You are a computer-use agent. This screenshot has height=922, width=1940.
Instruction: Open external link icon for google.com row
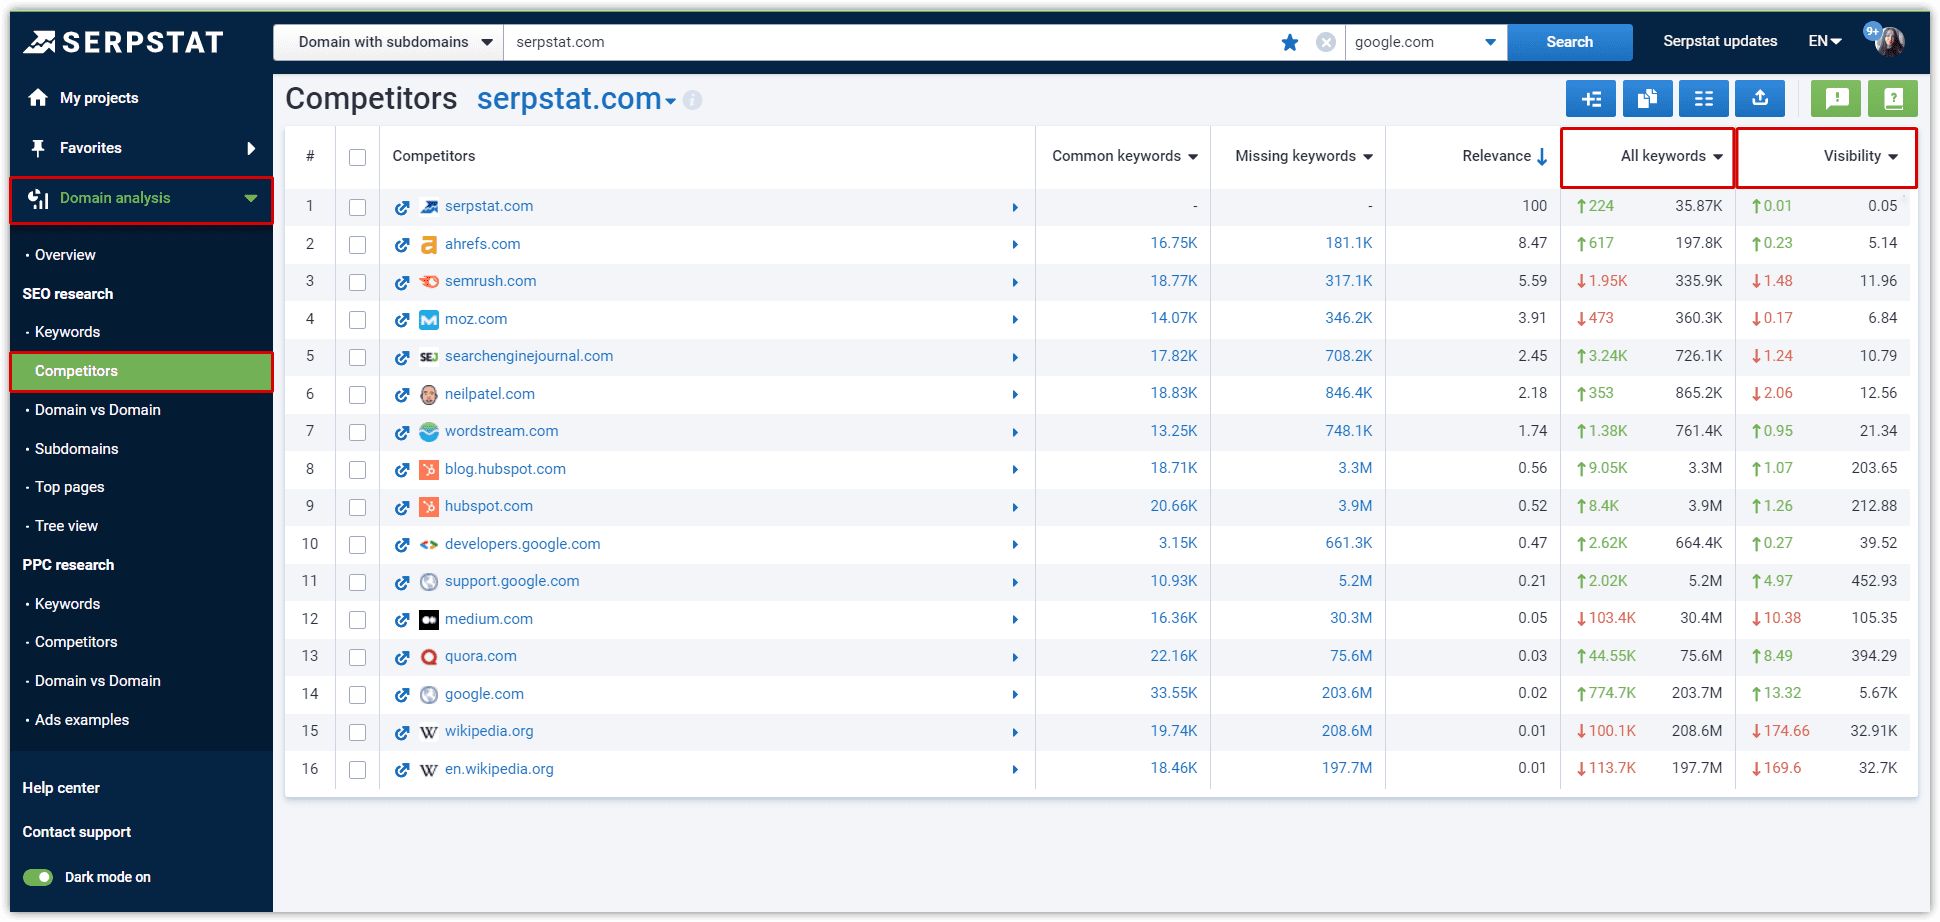tap(402, 695)
